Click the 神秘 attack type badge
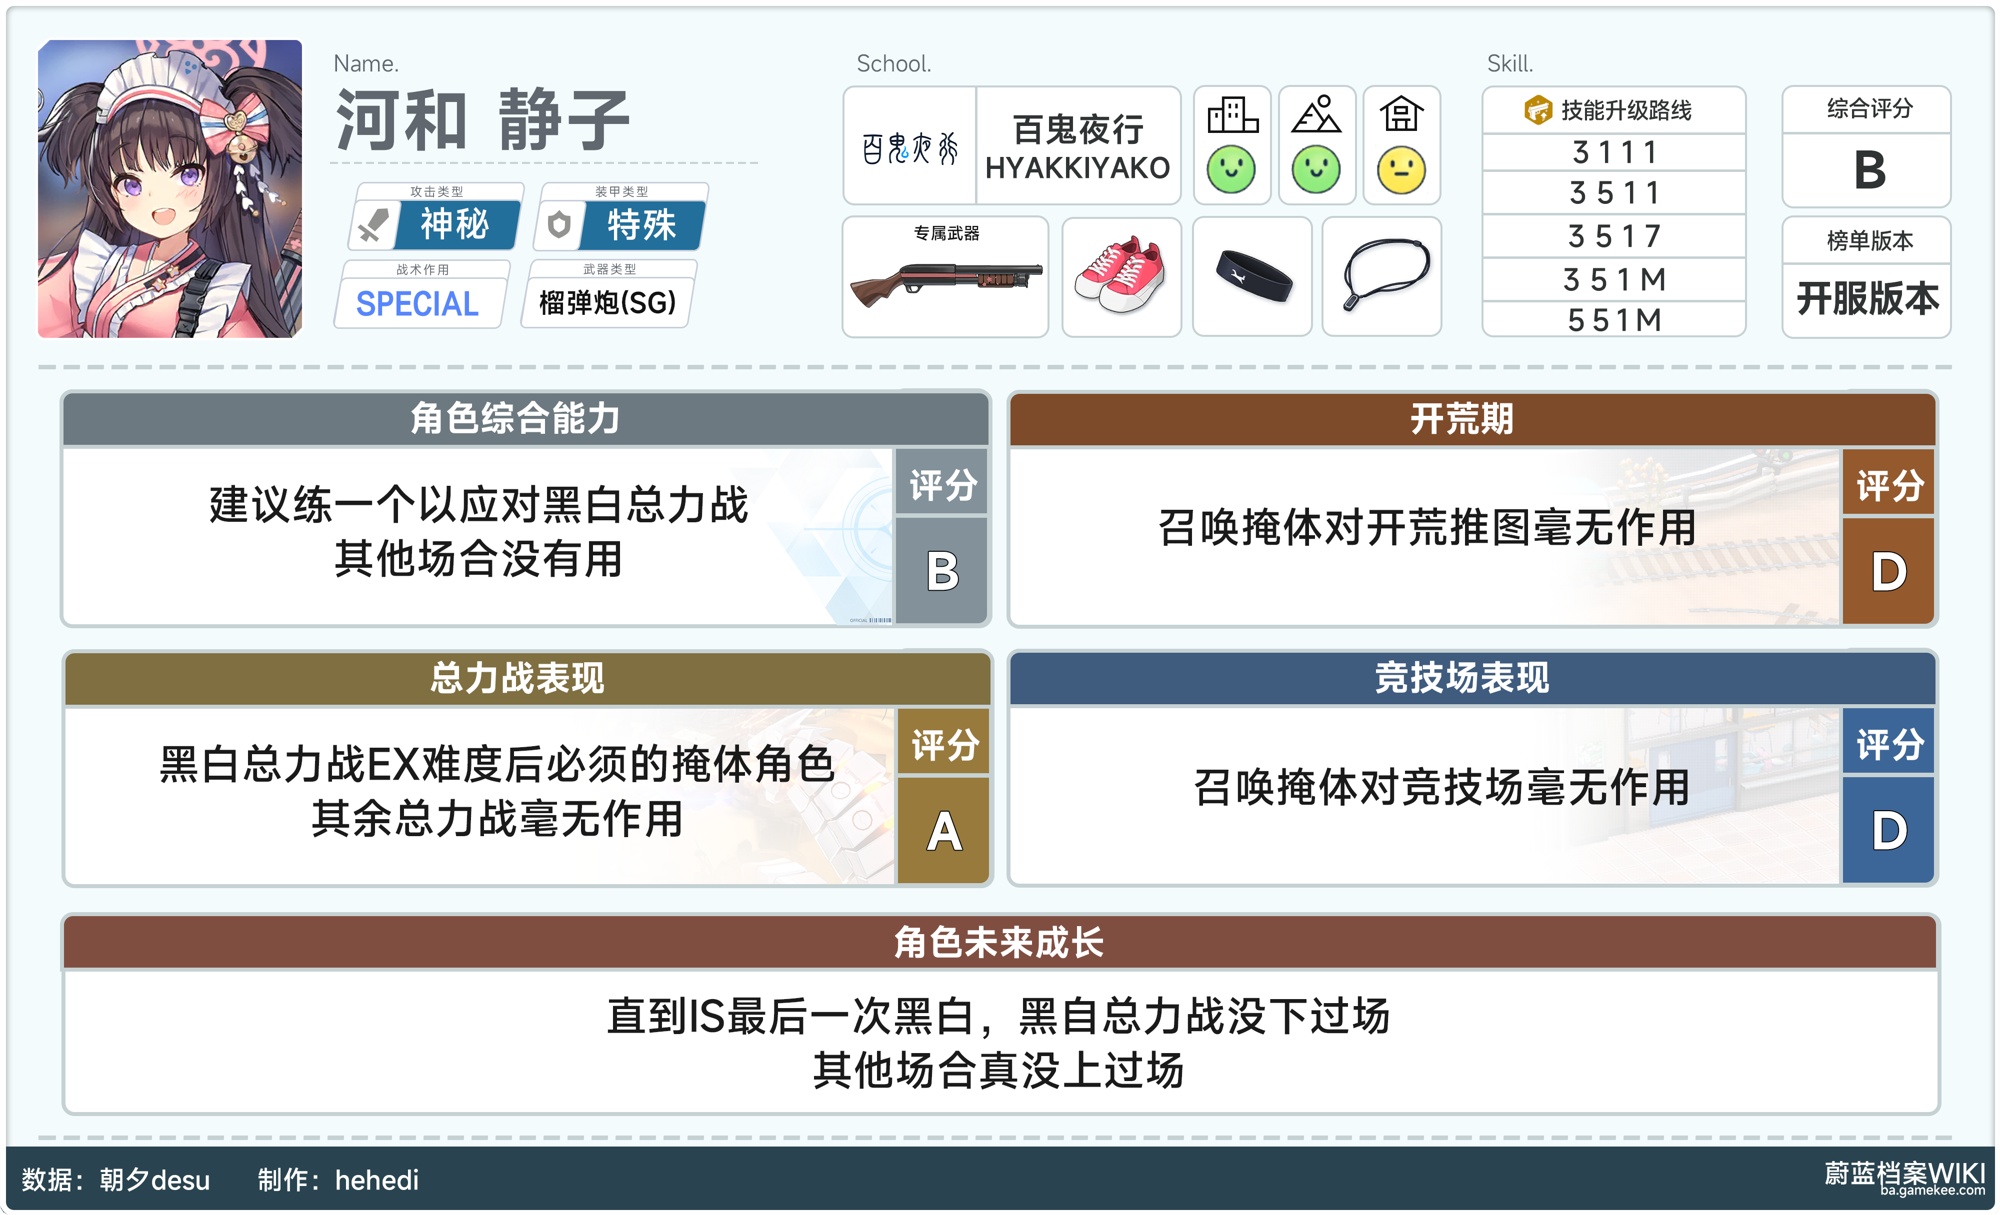The height and width of the screenshot is (1215, 2000). [455, 225]
